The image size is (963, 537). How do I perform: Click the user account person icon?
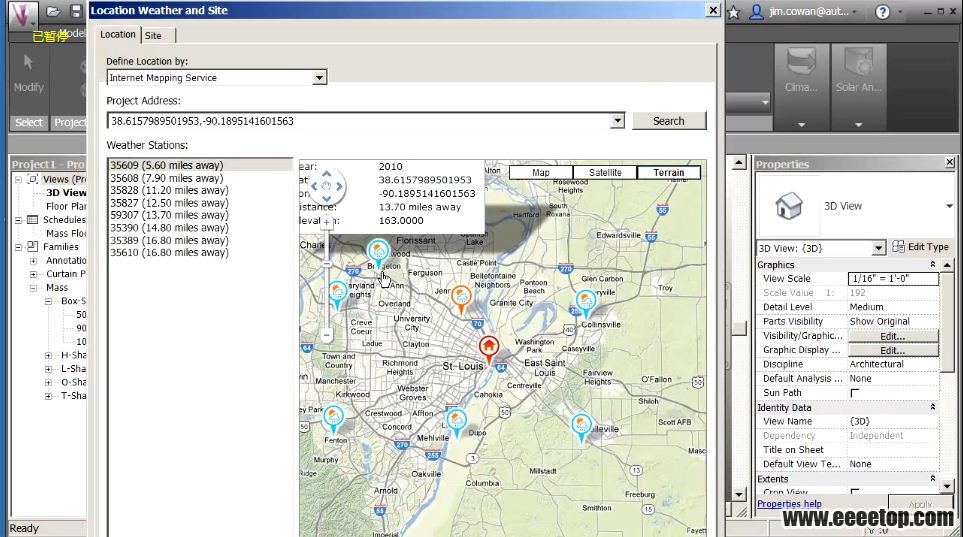click(x=757, y=12)
